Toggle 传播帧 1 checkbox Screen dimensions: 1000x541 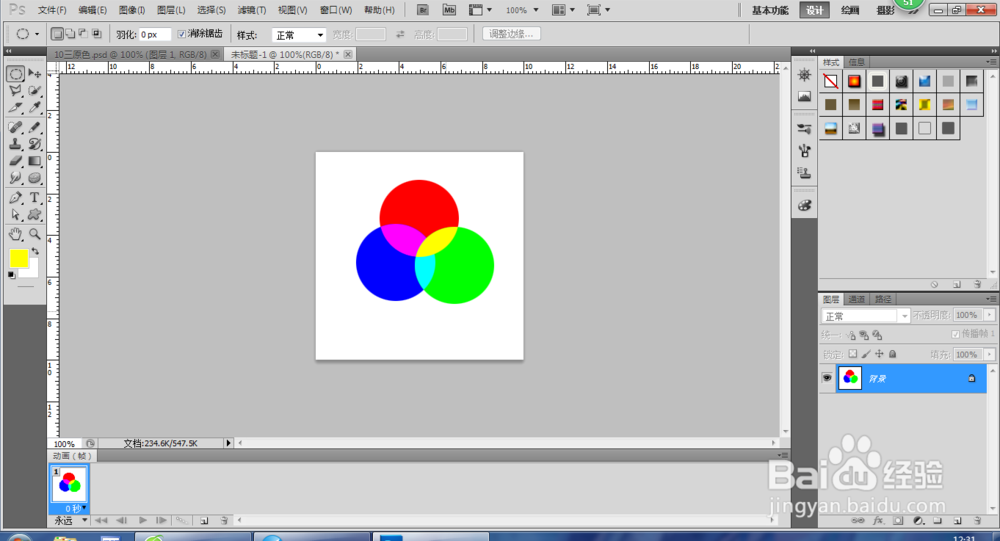(x=955, y=334)
